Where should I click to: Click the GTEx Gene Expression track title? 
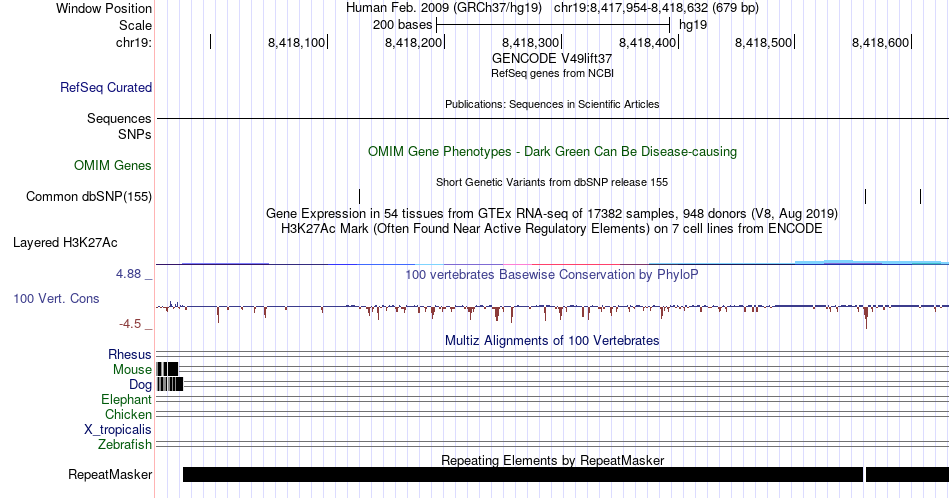tap(552, 213)
